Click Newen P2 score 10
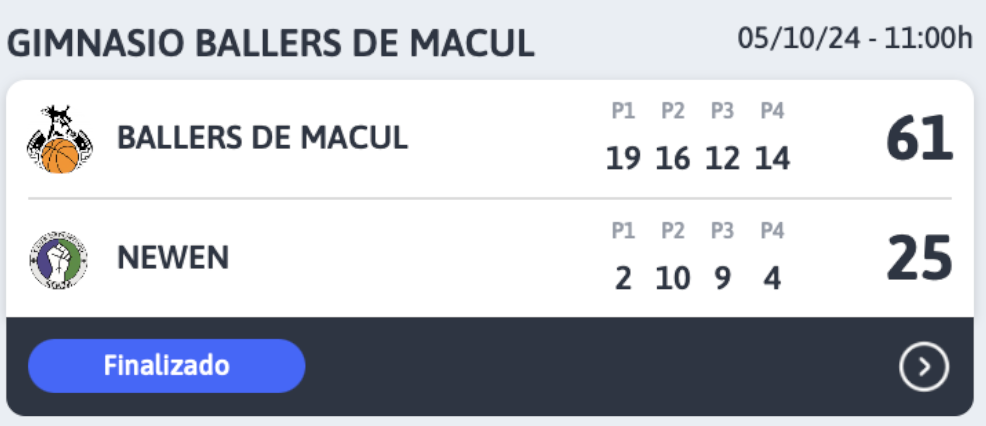986x426 pixels. (x=673, y=278)
